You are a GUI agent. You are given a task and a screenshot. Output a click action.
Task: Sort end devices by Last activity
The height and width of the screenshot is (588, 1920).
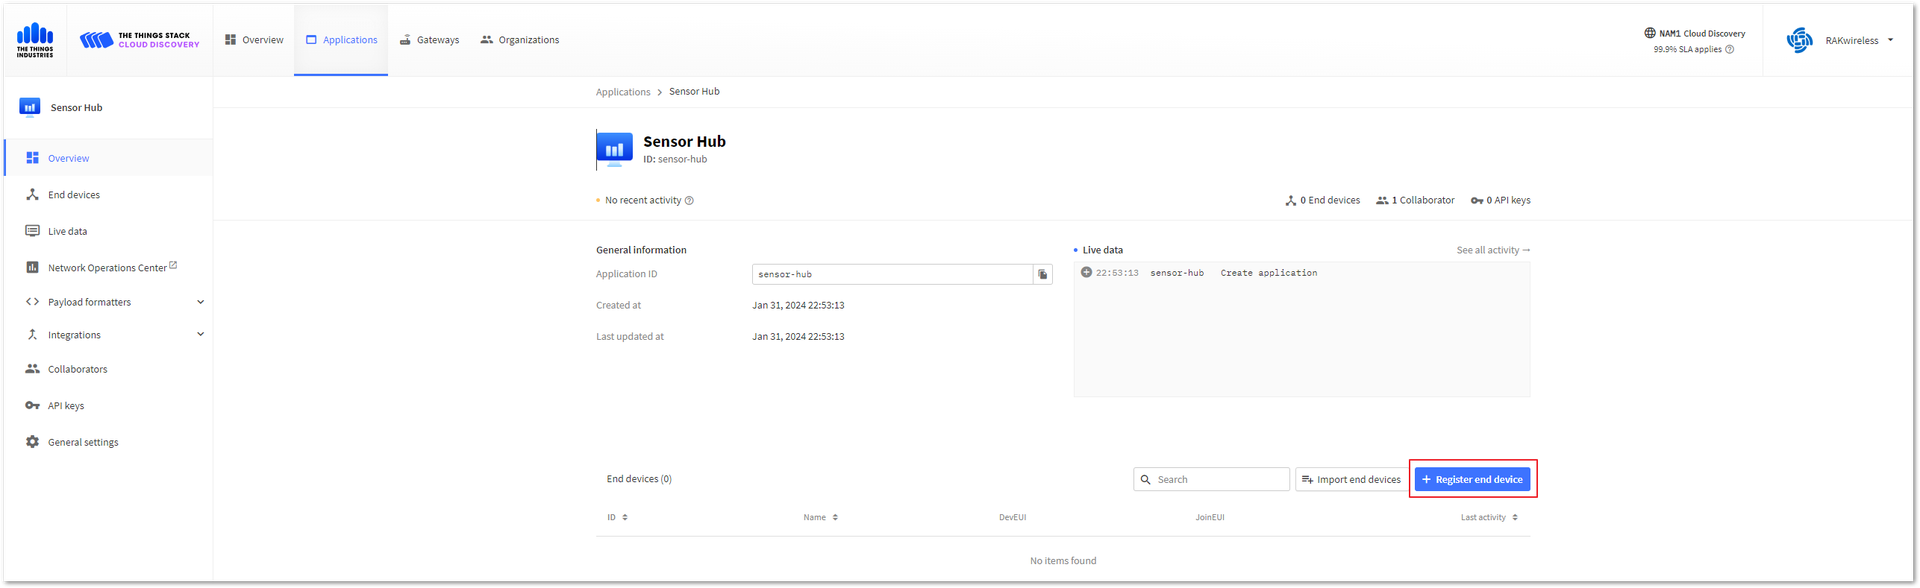click(x=1489, y=518)
